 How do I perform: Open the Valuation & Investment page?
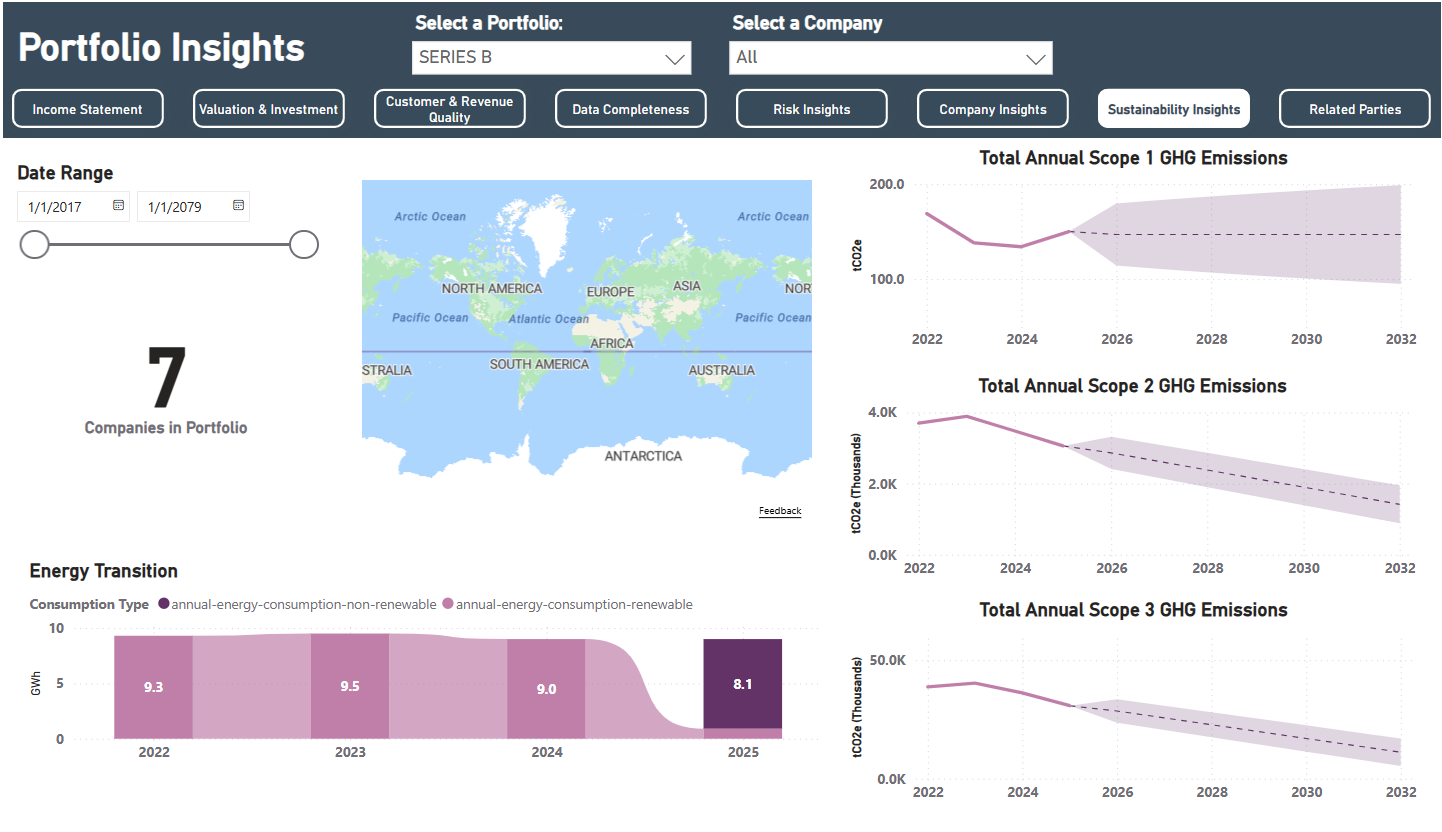coord(269,109)
